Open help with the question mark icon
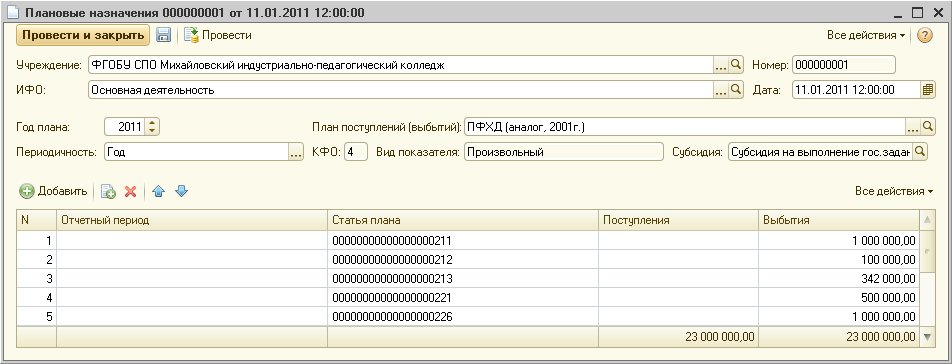The height and width of the screenshot is (364, 952). 924,35
